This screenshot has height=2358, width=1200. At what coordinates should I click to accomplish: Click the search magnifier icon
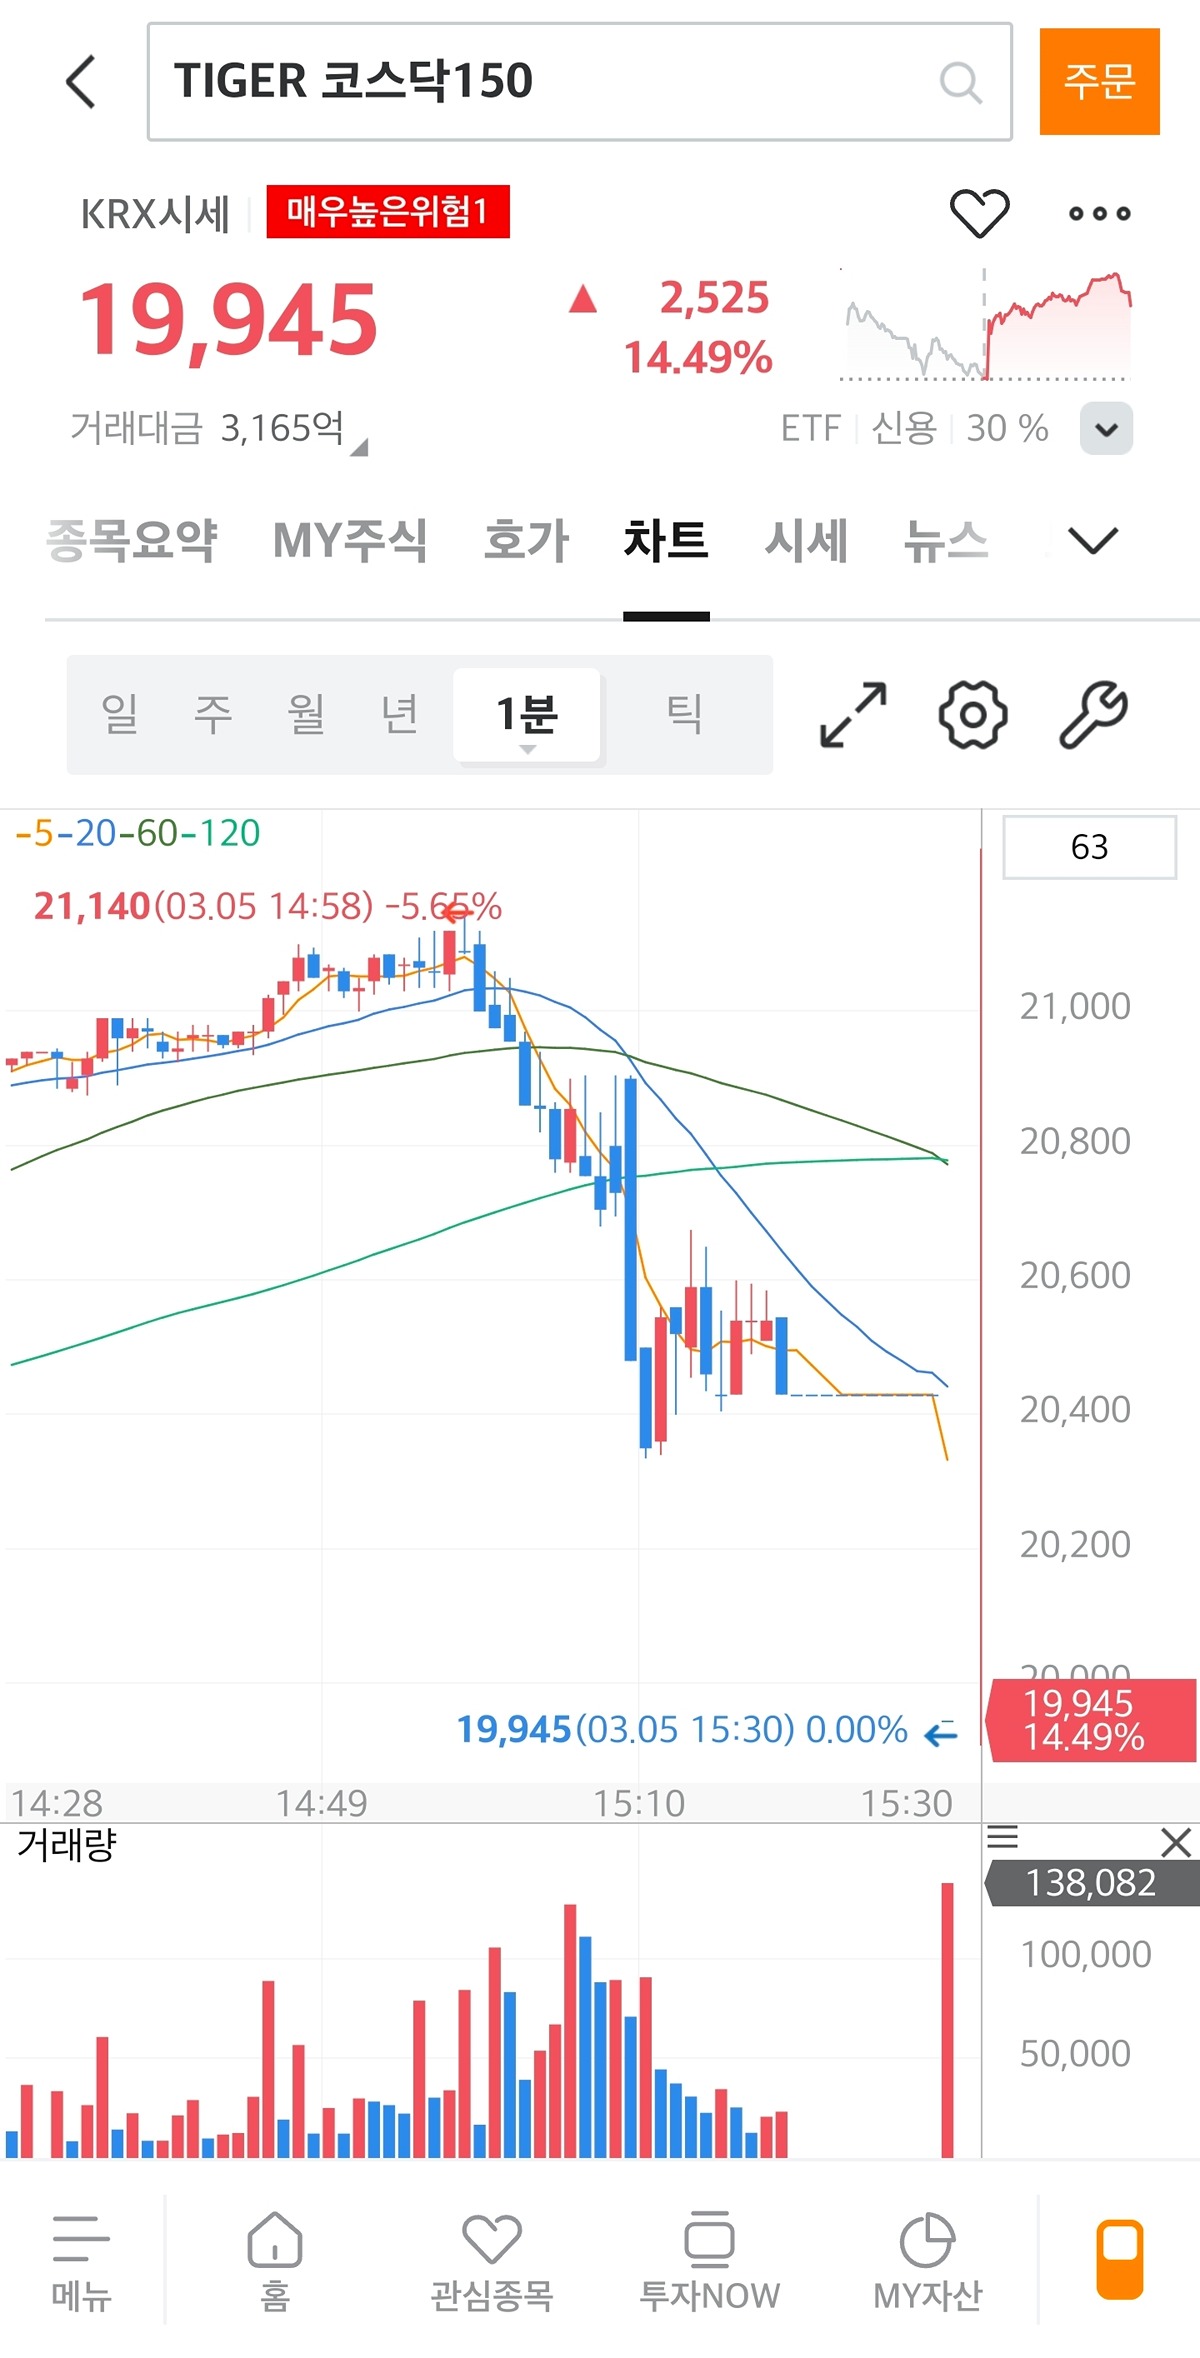pos(960,82)
